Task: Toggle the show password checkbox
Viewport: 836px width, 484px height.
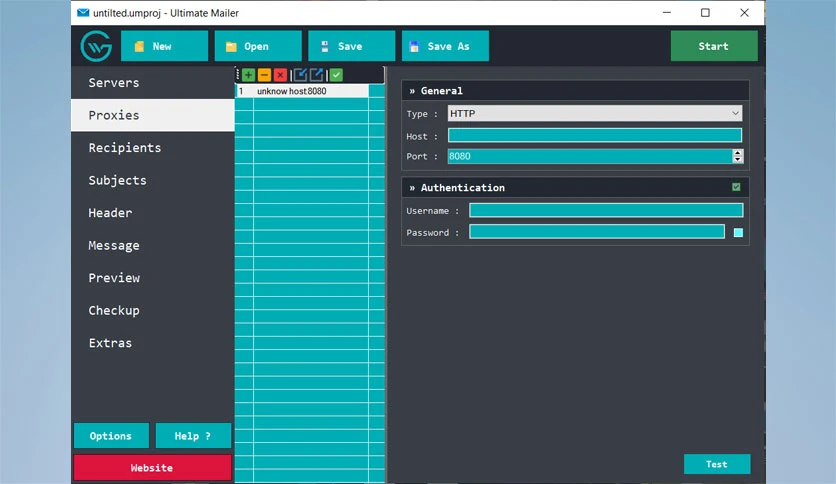Action: 738,232
